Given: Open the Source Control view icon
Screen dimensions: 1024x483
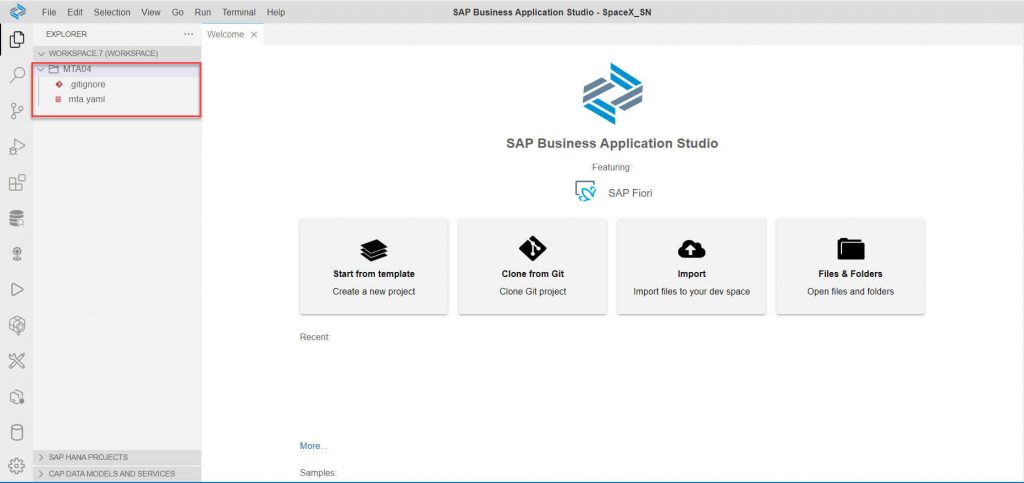Looking at the screenshot, I should click(x=17, y=111).
